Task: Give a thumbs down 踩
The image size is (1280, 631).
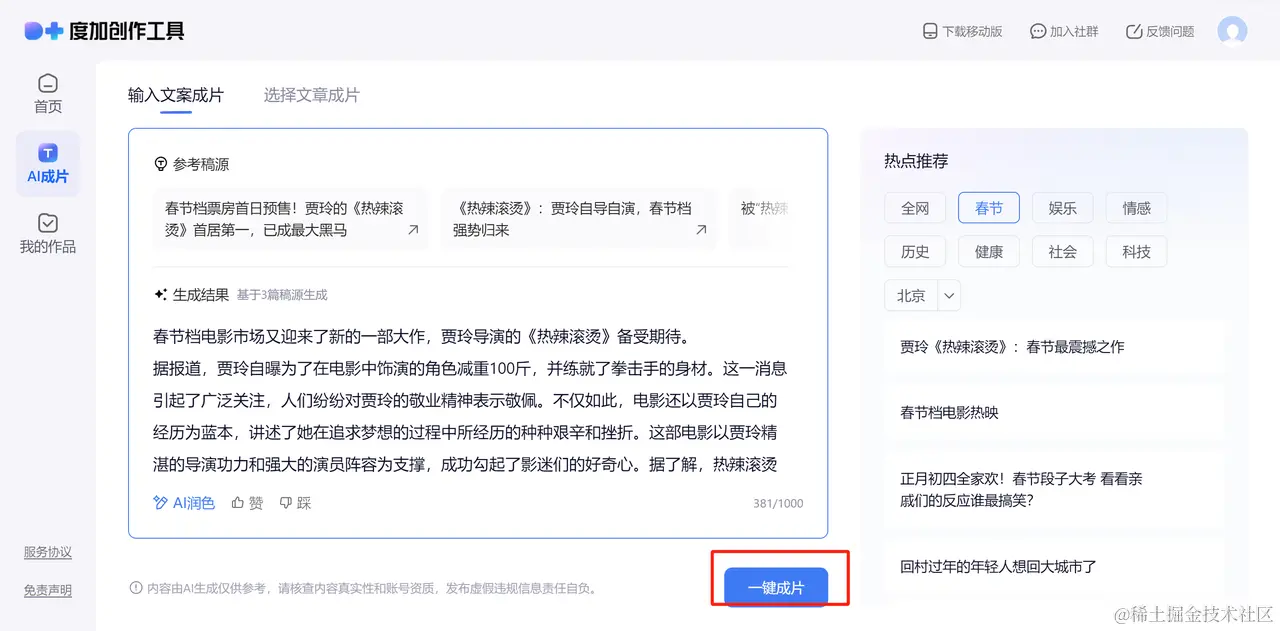Action: pos(295,503)
